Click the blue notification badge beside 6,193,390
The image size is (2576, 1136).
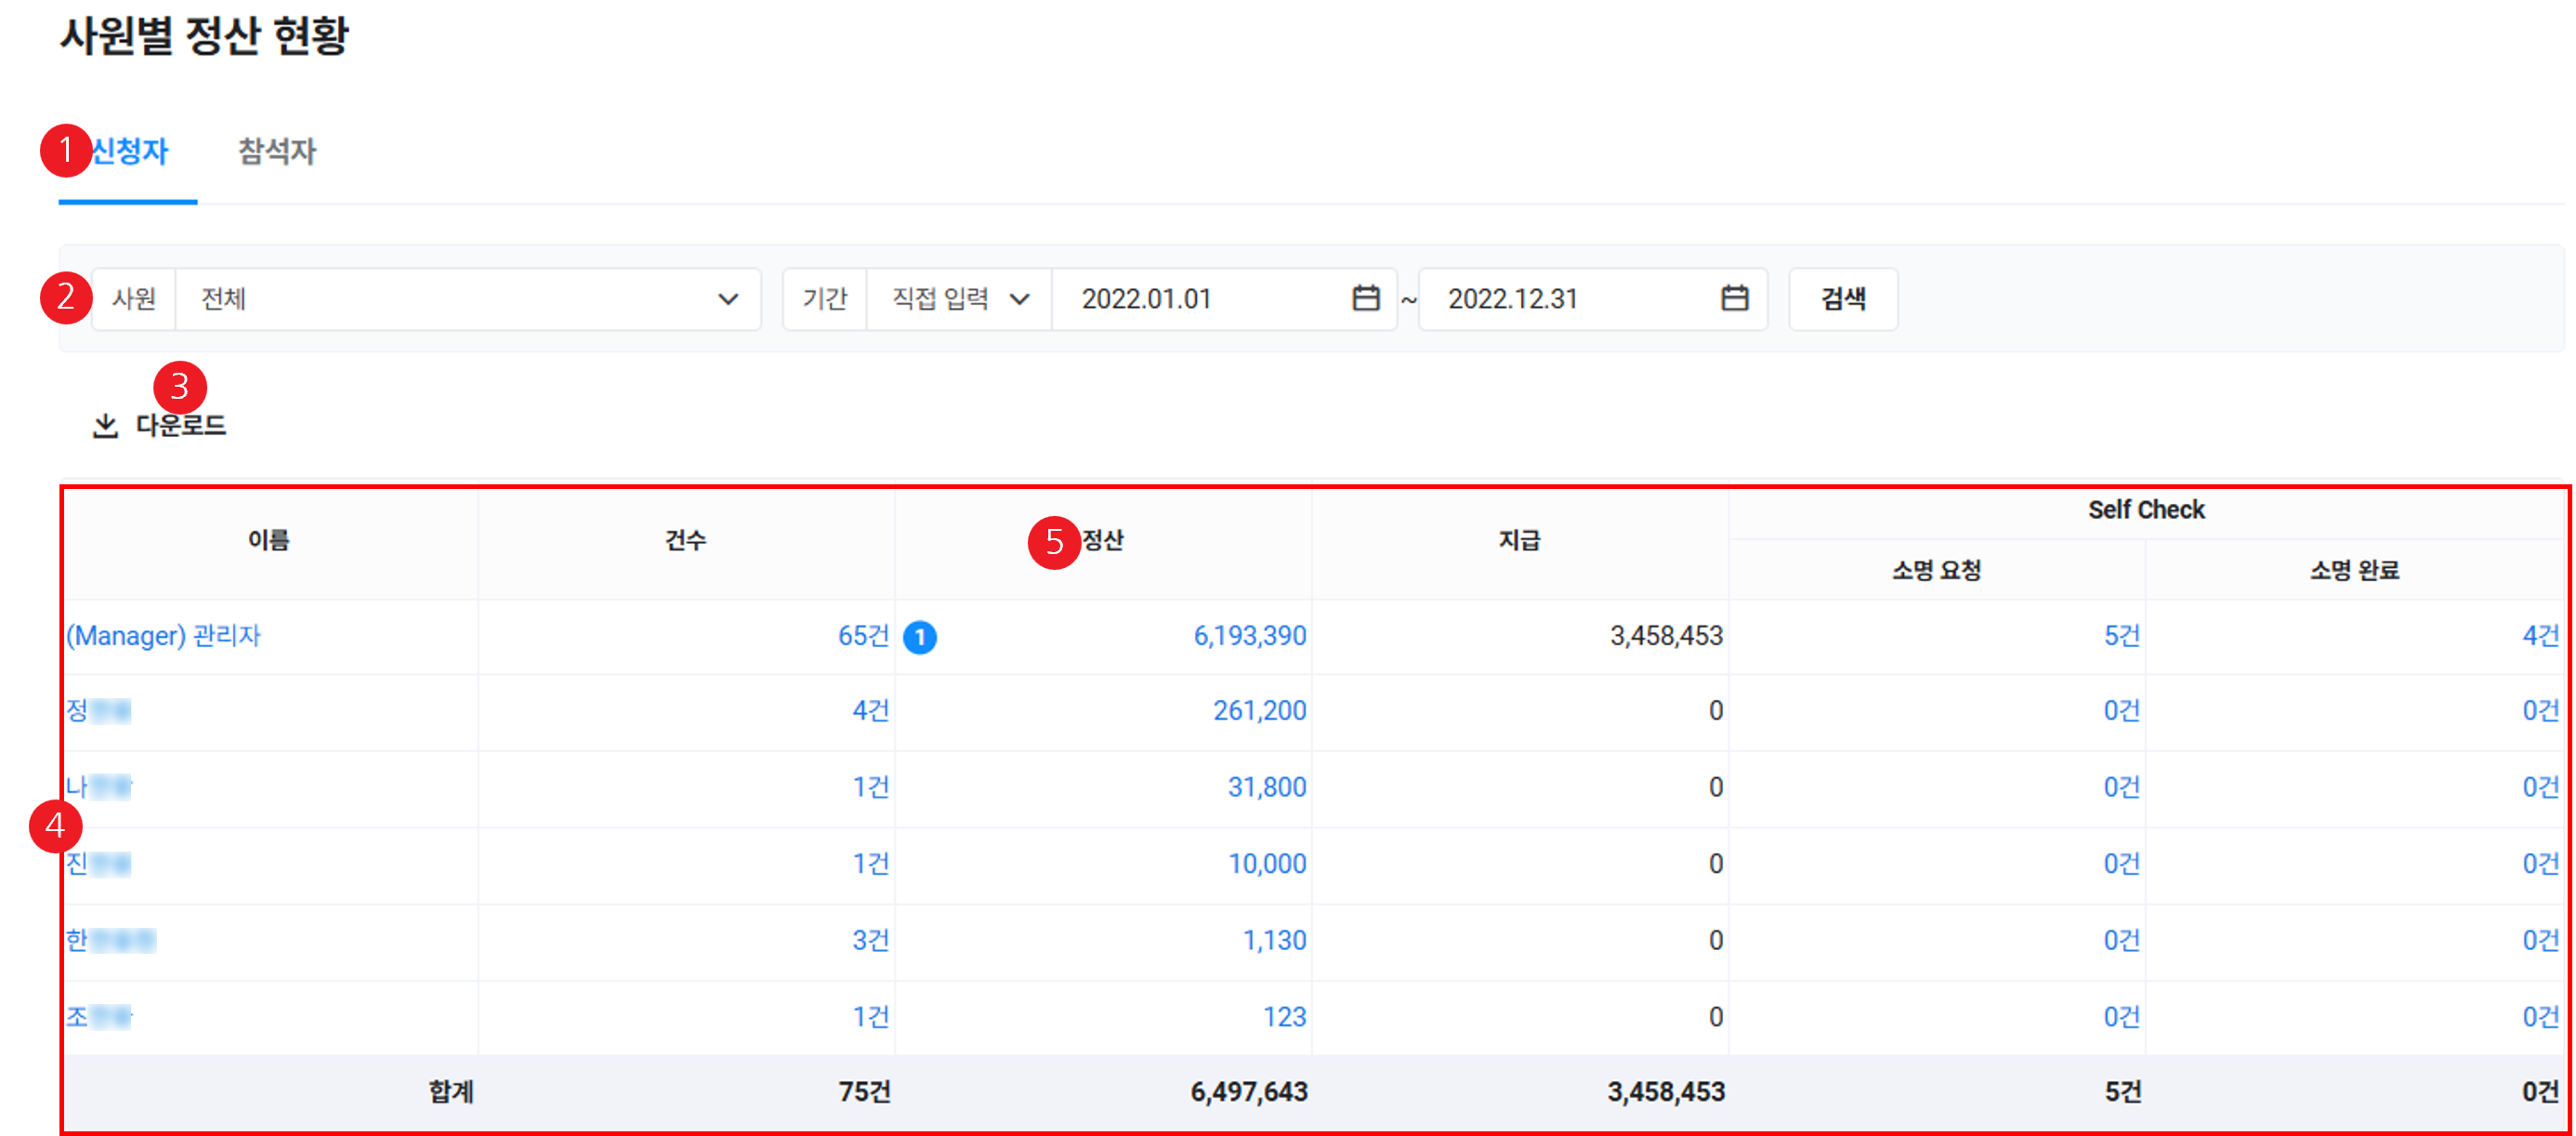[x=919, y=637]
